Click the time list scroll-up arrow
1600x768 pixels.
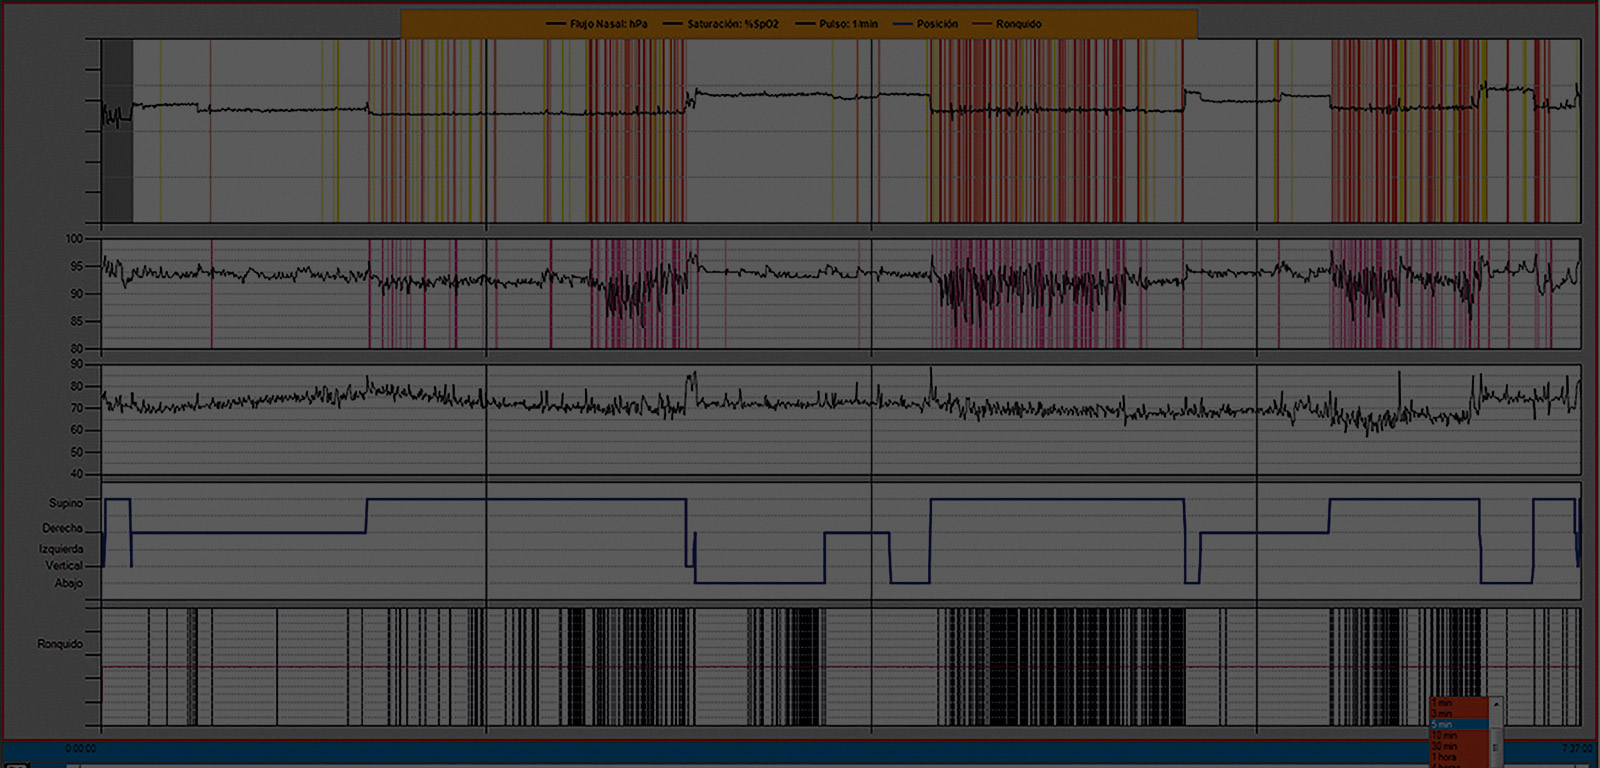[x=1496, y=704]
